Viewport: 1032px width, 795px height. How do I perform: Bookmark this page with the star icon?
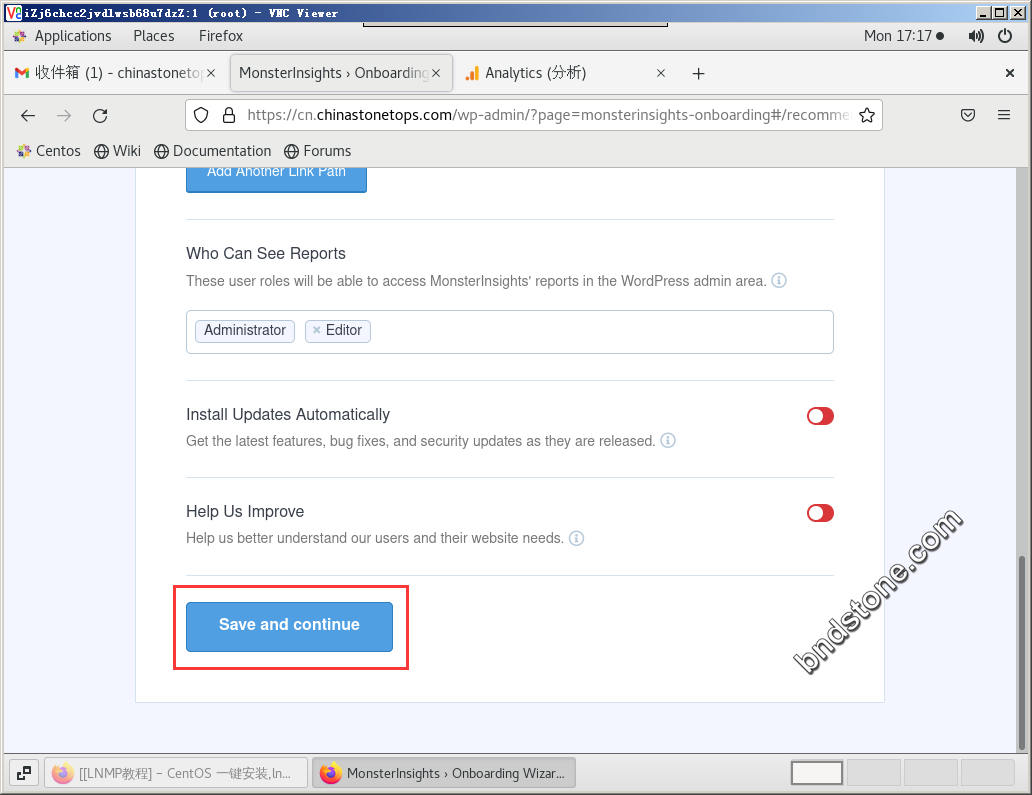point(867,115)
